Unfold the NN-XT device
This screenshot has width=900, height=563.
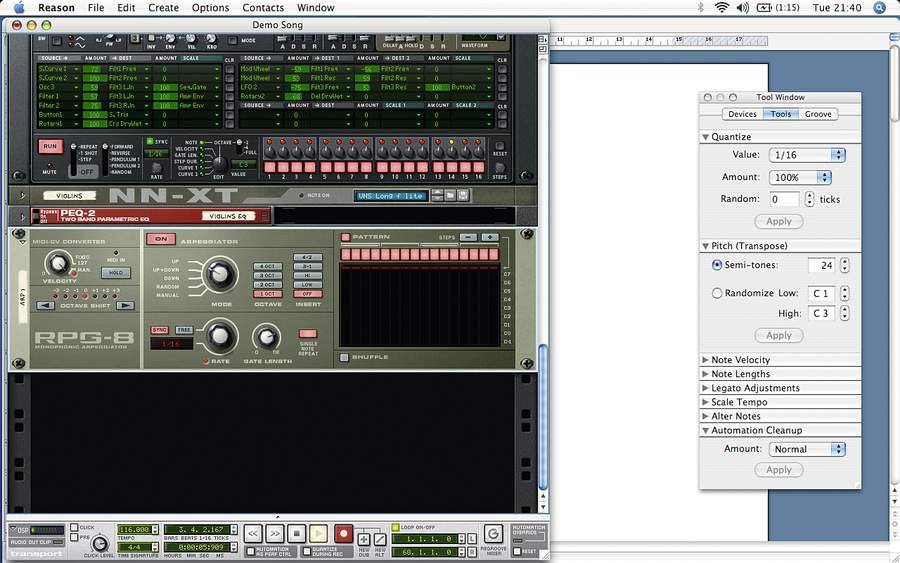pos(22,196)
